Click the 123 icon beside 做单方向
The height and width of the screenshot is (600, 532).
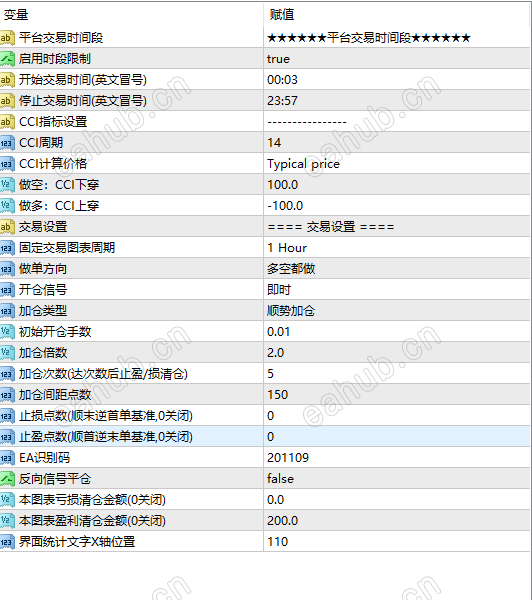coord(7,269)
